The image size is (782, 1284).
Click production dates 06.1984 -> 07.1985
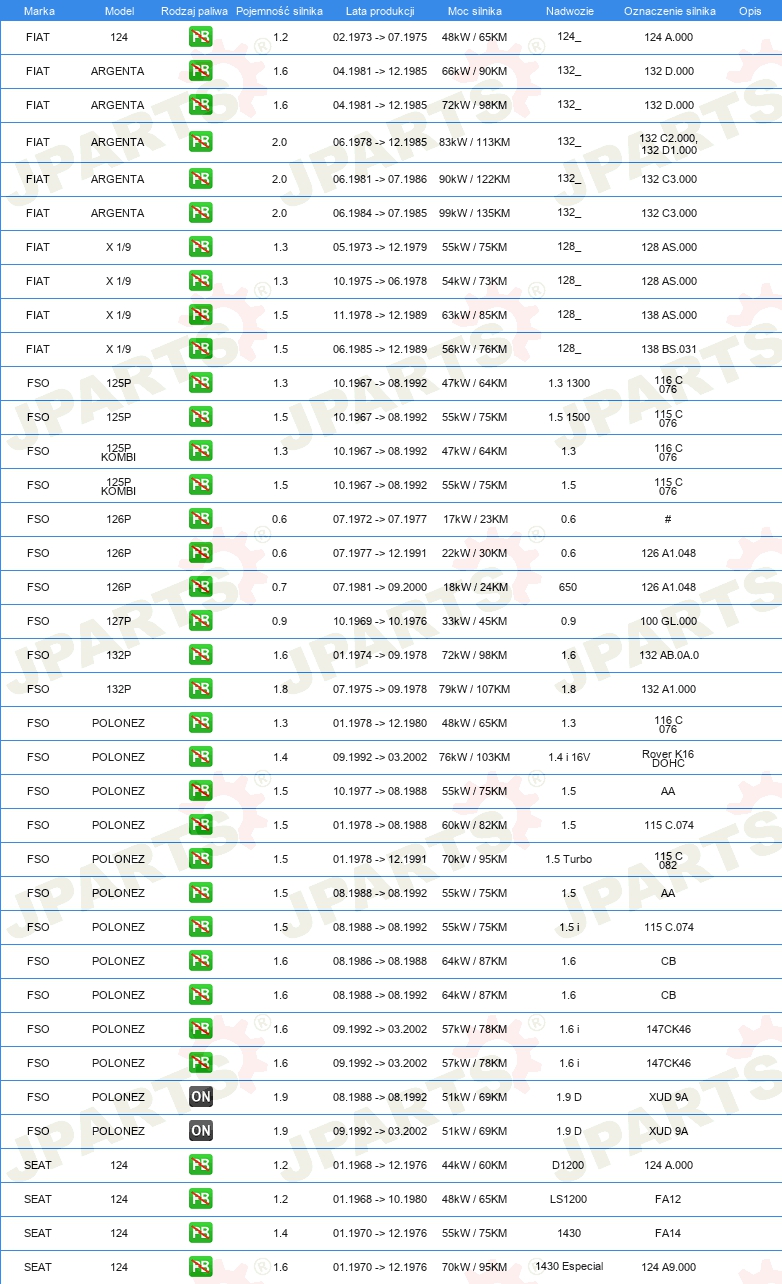pyautogui.click(x=380, y=213)
